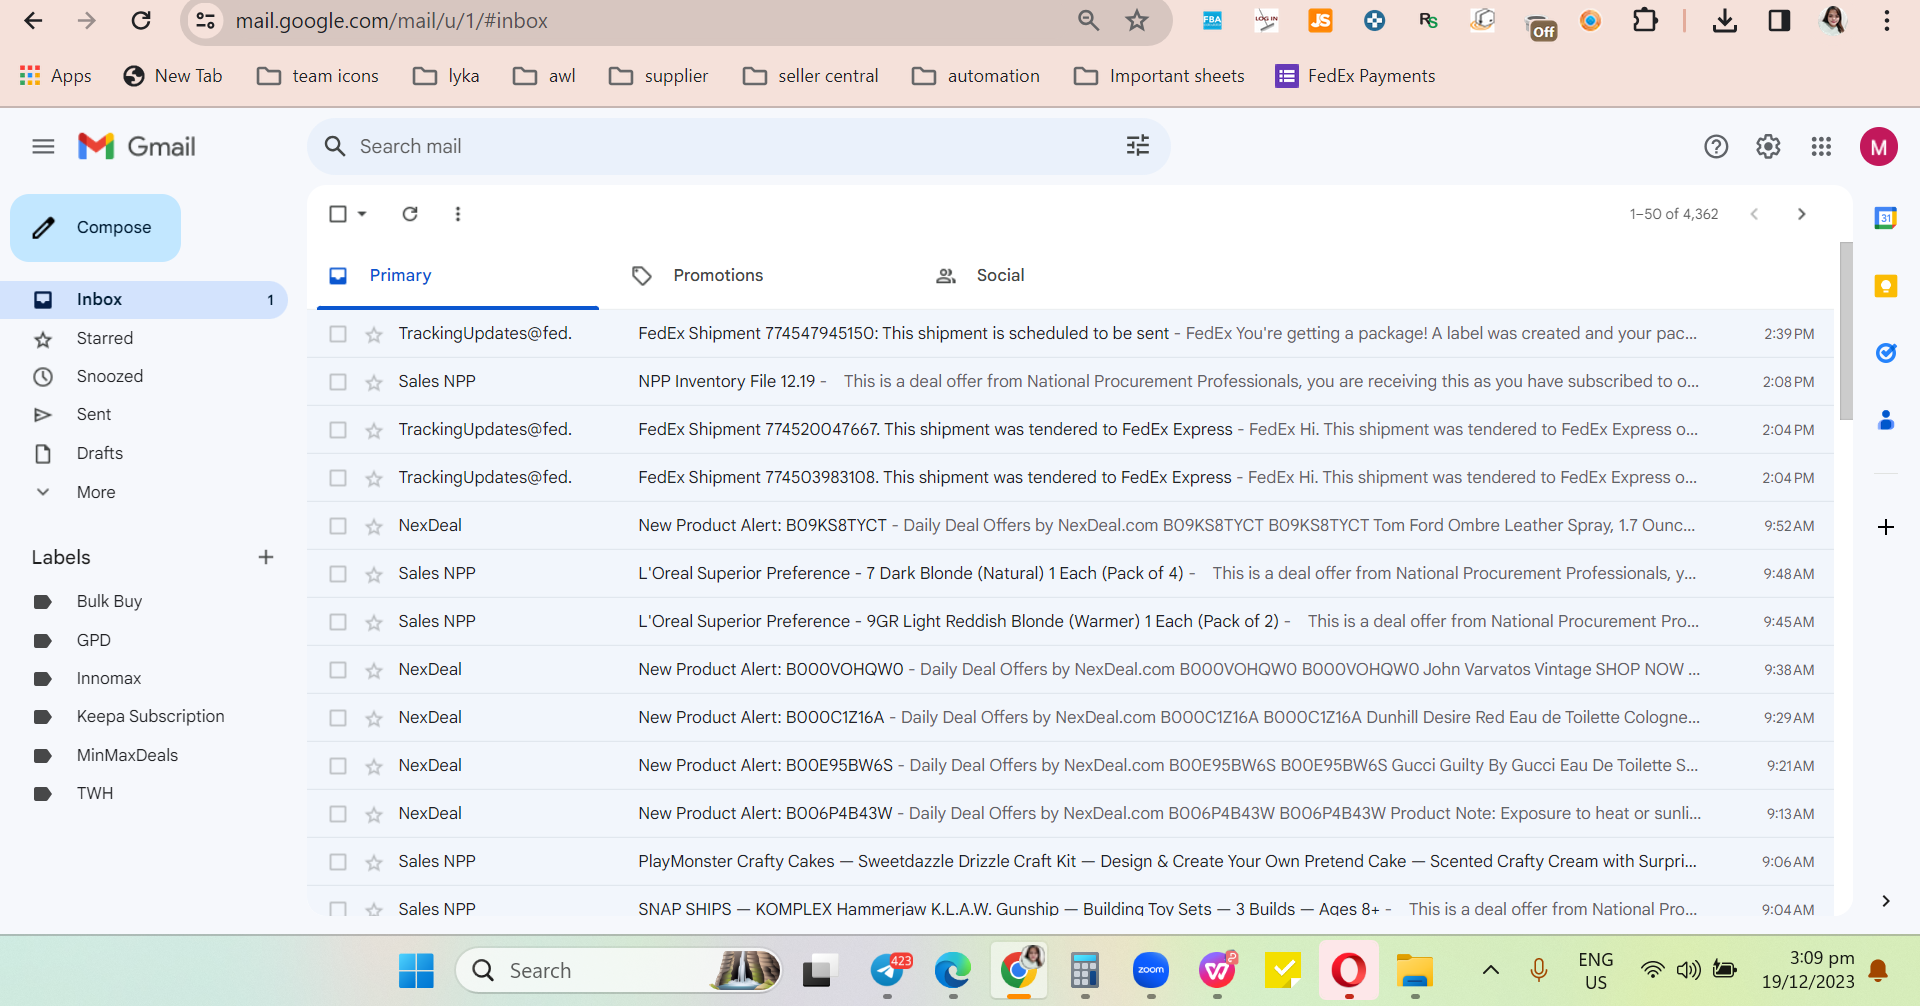Open the Gmail main menu hamburger icon
This screenshot has width=1920, height=1006.
[43, 147]
